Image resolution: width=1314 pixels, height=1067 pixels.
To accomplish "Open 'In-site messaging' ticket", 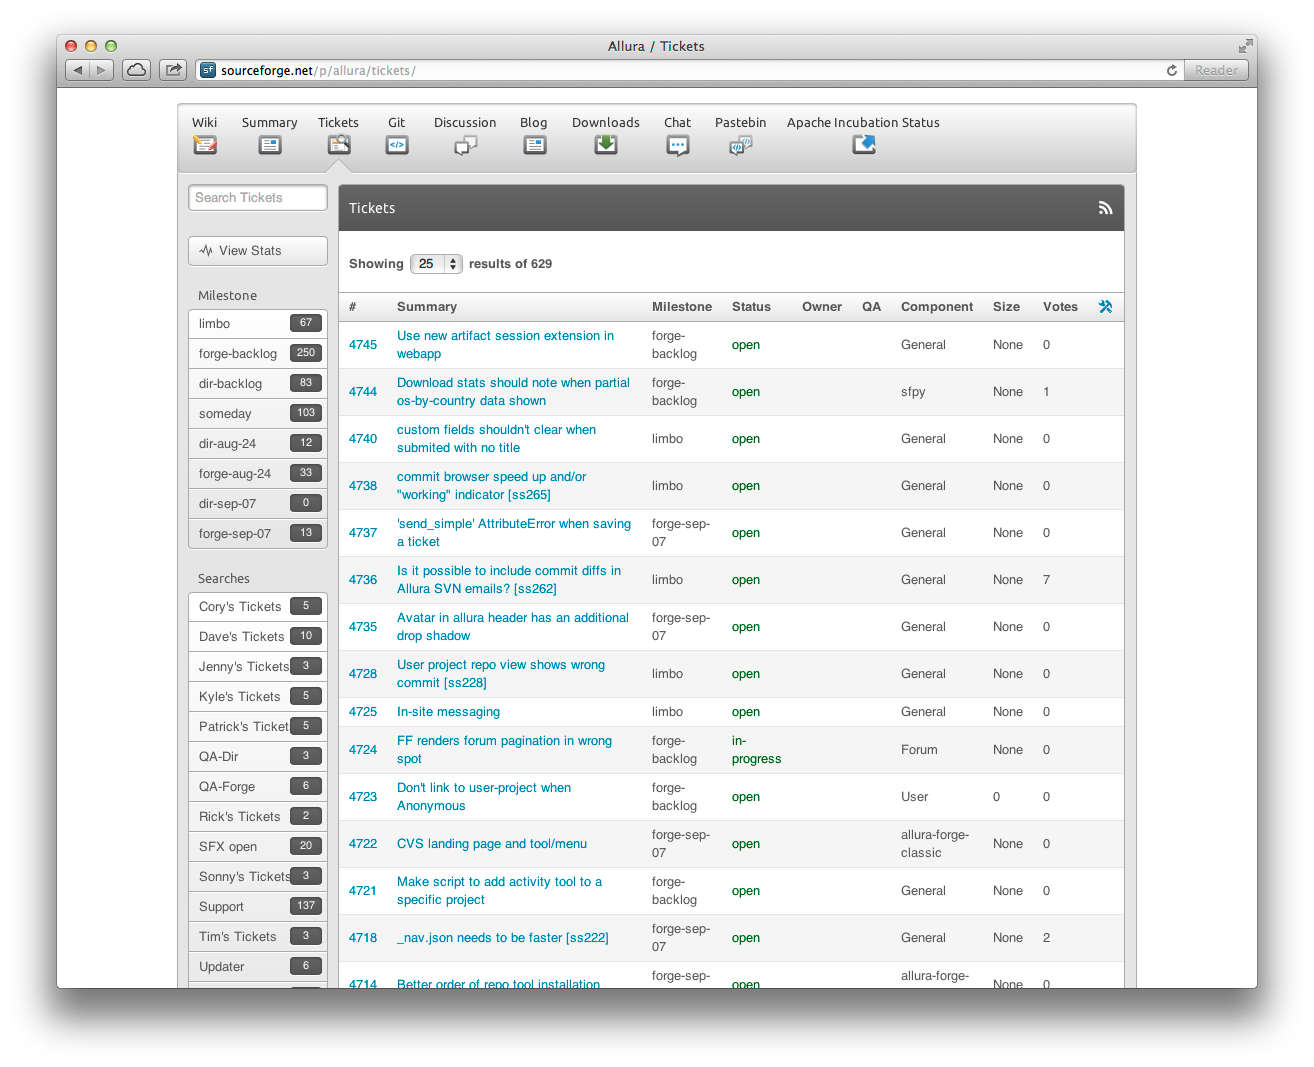I will tap(448, 712).
